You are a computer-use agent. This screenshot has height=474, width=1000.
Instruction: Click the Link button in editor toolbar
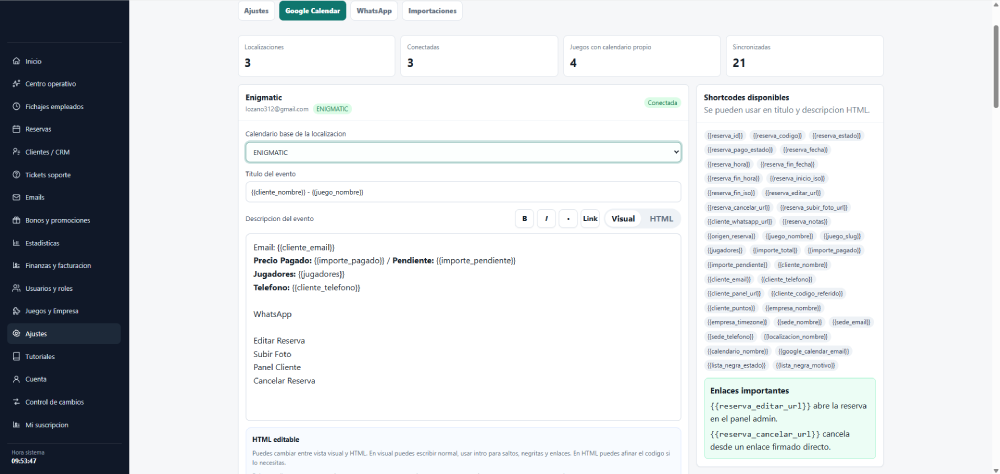(x=590, y=219)
